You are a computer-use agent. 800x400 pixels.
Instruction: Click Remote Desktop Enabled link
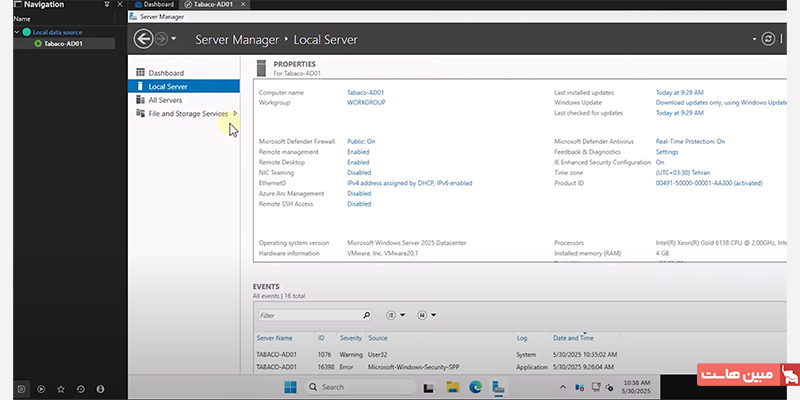point(358,162)
